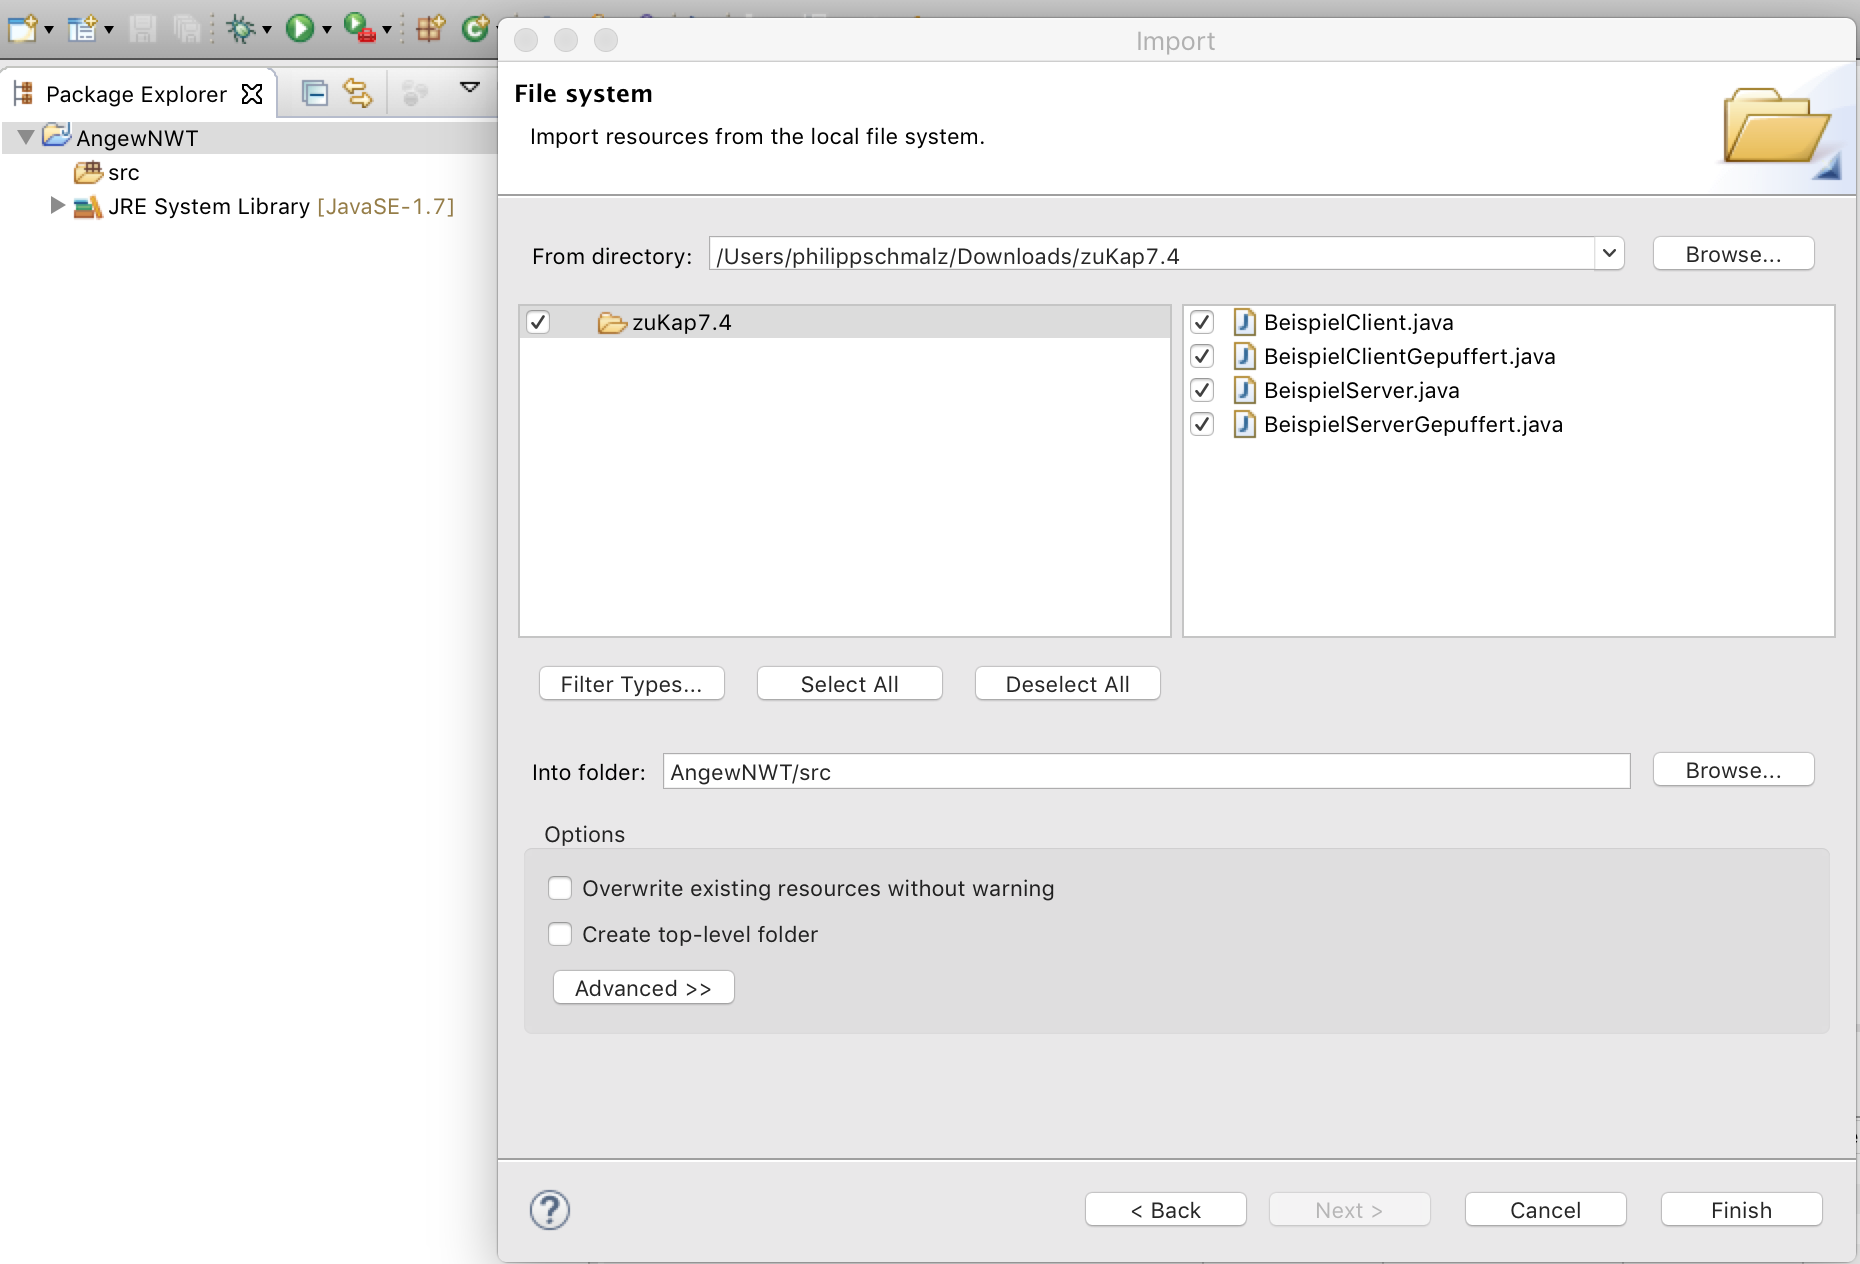1860x1264 pixels.
Task: Collapse the AngewNWT project tree
Action: (26, 137)
